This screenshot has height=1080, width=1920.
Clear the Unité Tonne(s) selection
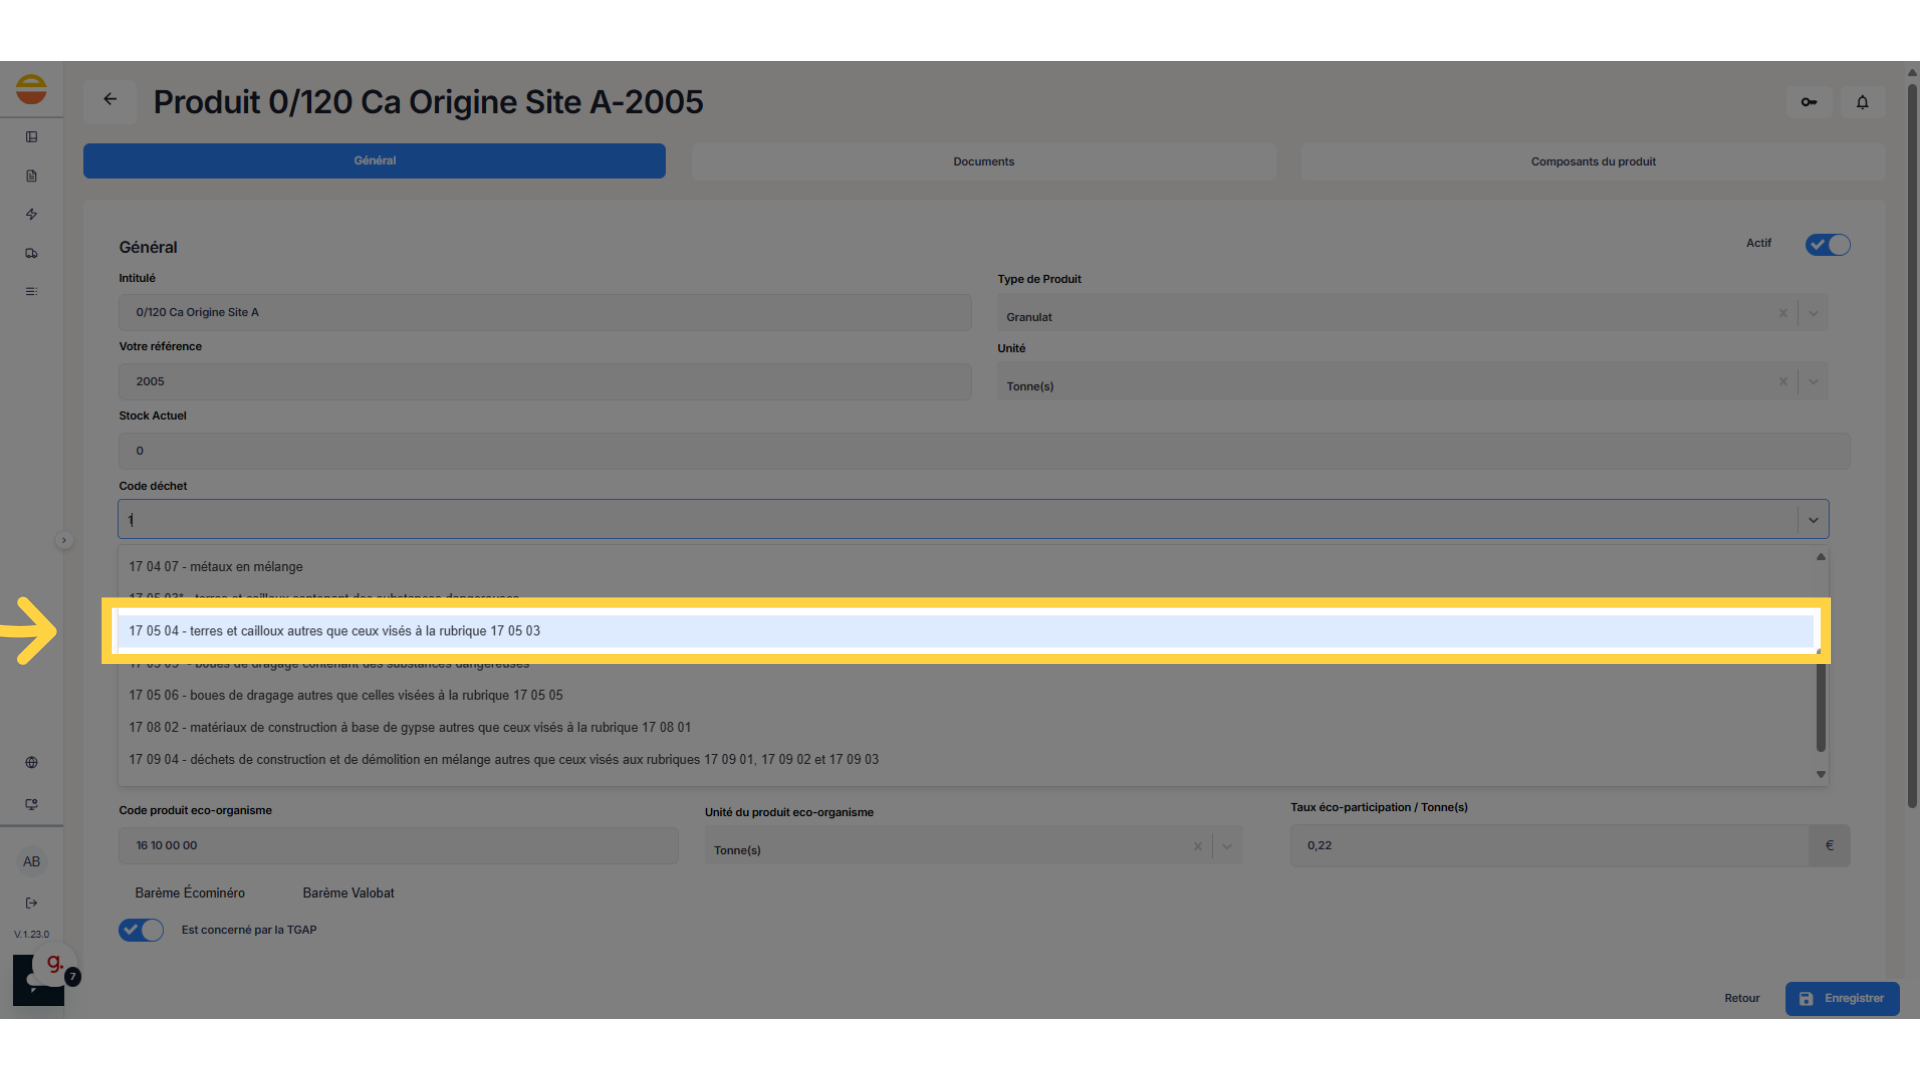[x=1783, y=382]
